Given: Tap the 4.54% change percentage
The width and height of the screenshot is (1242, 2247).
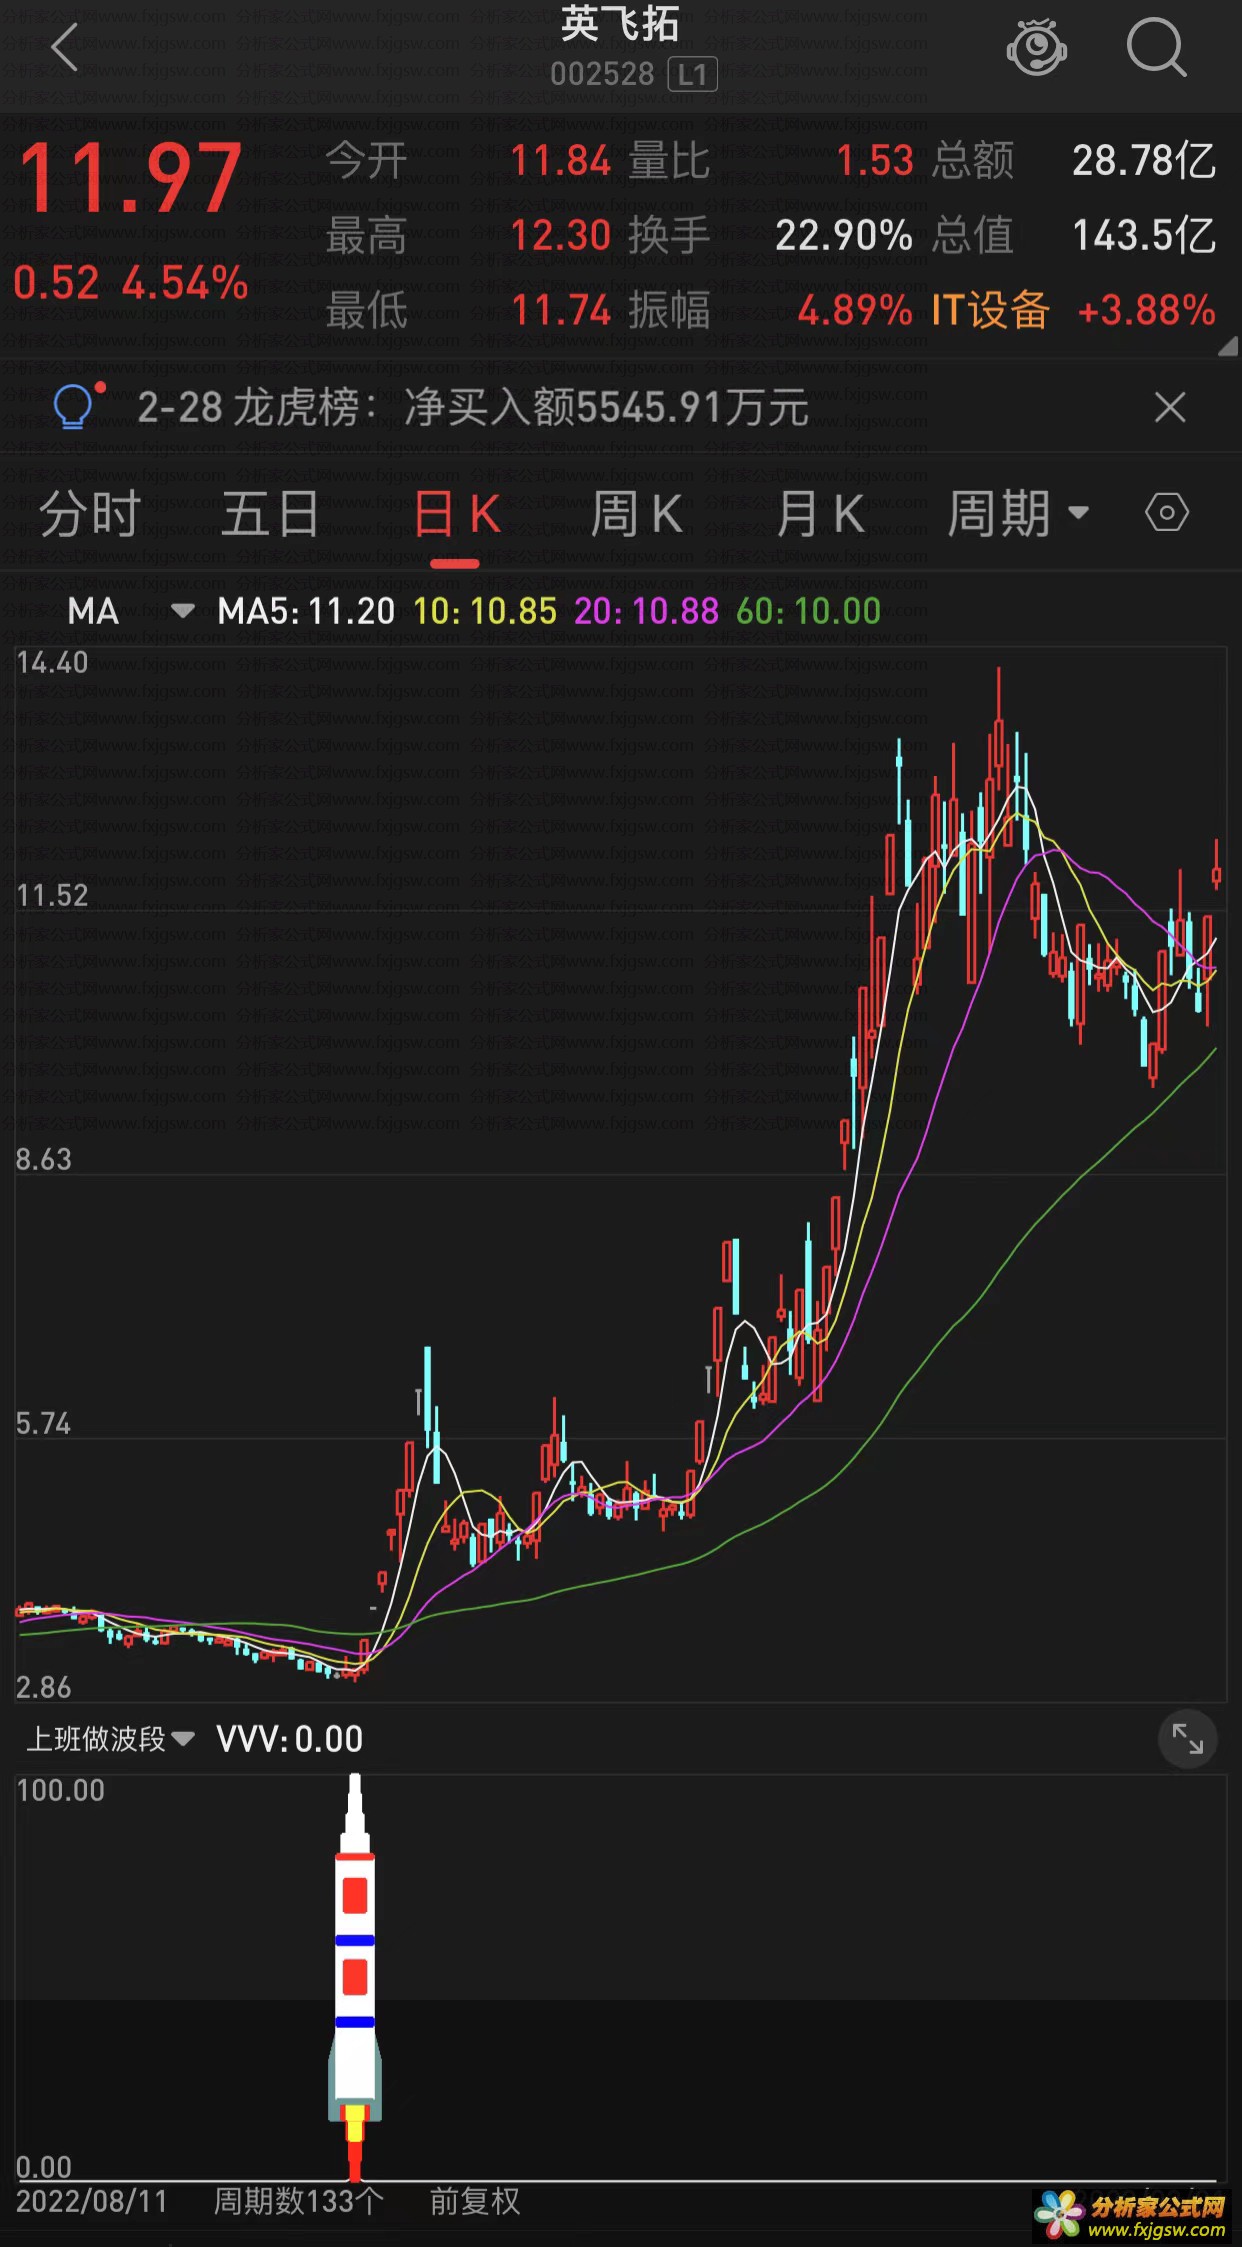Looking at the screenshot, I should coord(185,283).
